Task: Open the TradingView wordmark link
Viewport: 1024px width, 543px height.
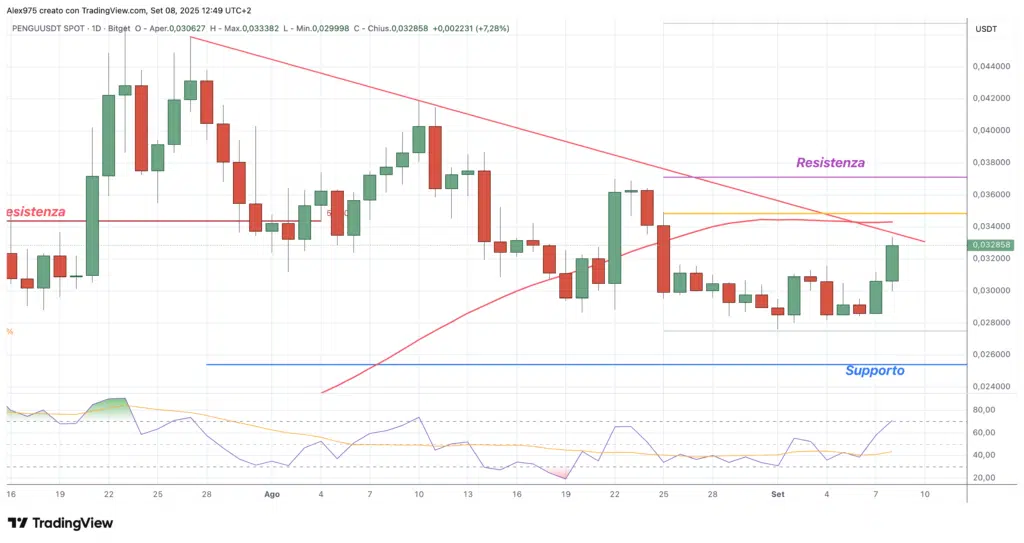Action: 72,523
